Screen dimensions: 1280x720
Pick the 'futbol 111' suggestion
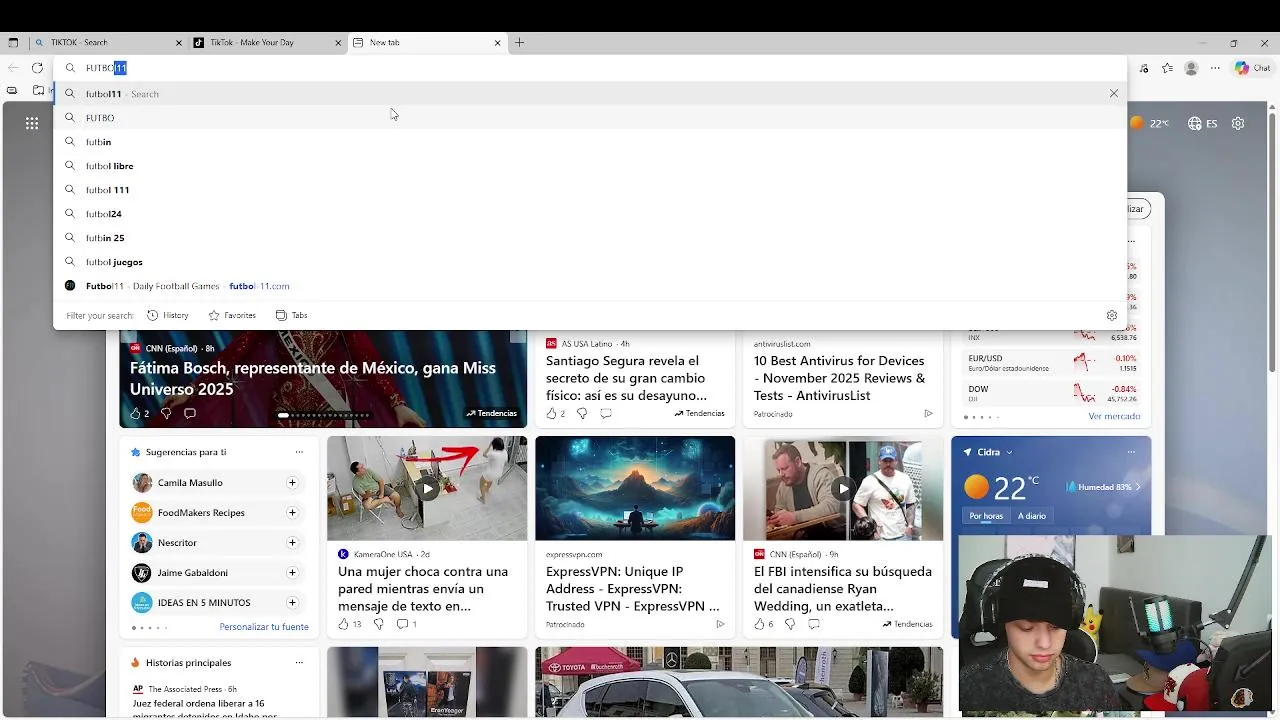pos(590,190)
